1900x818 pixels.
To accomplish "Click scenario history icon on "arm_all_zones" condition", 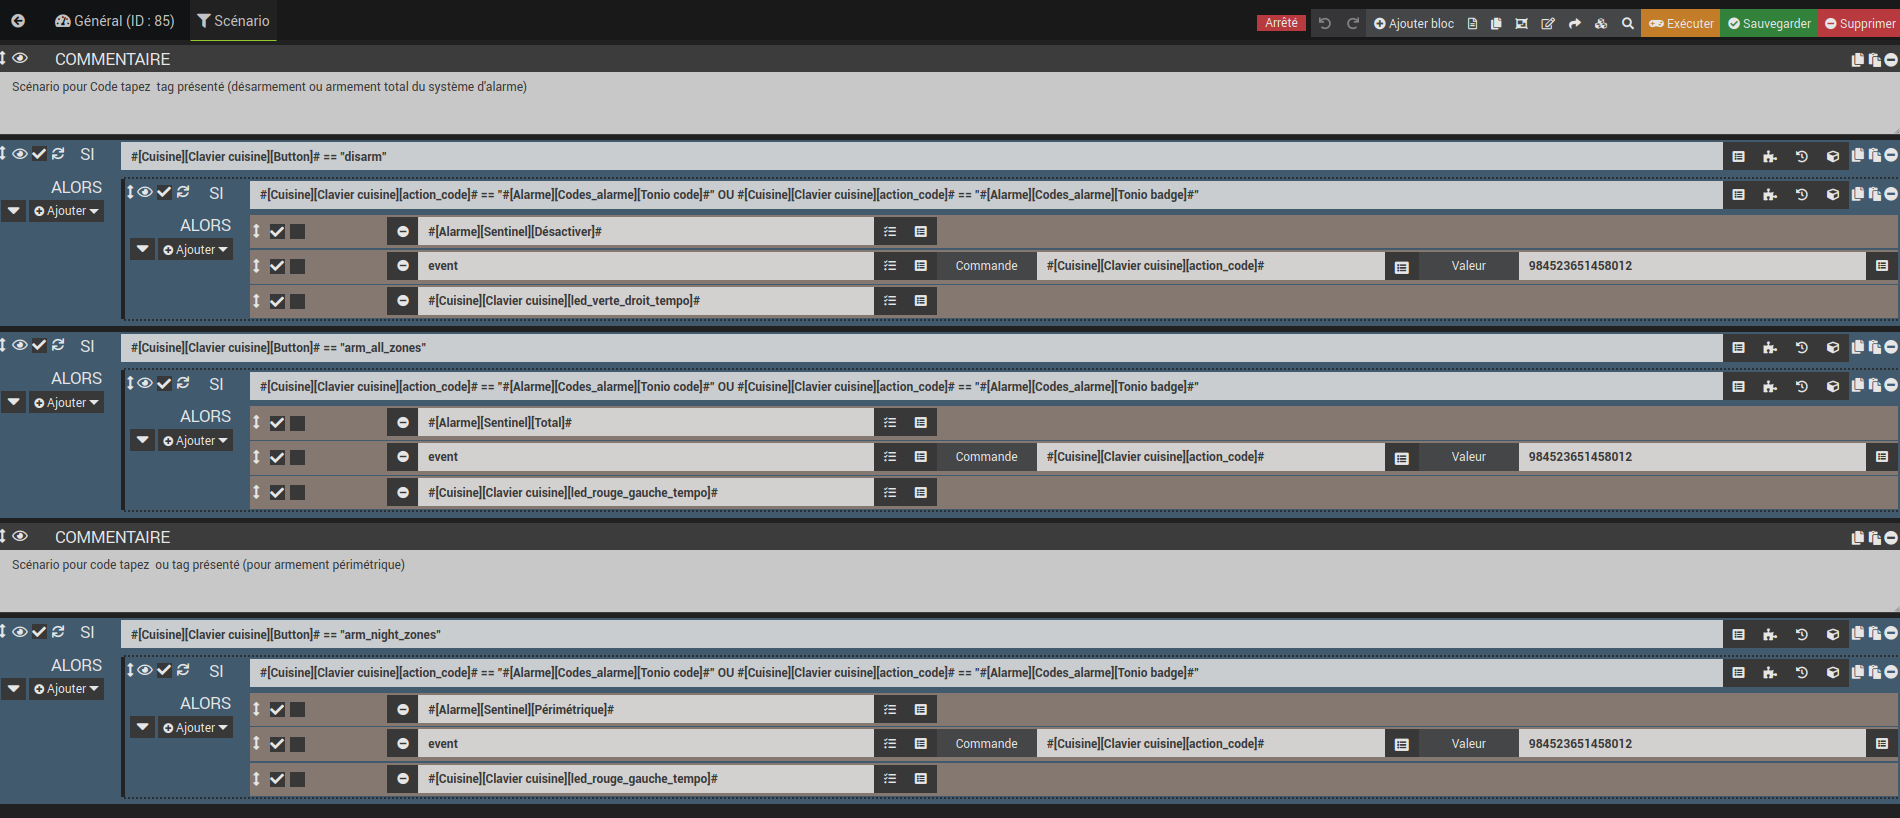I will [1801, 348].
